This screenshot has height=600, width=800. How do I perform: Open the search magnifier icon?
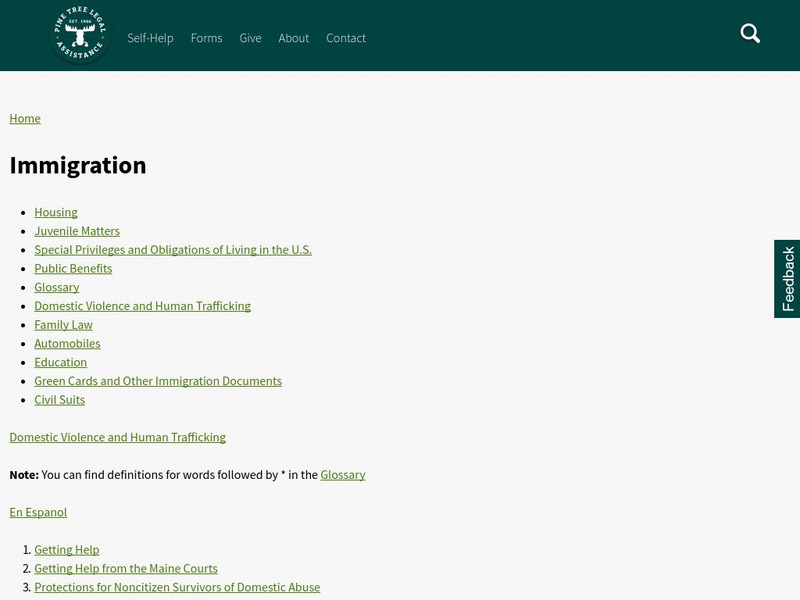click(x=750, y=34)
